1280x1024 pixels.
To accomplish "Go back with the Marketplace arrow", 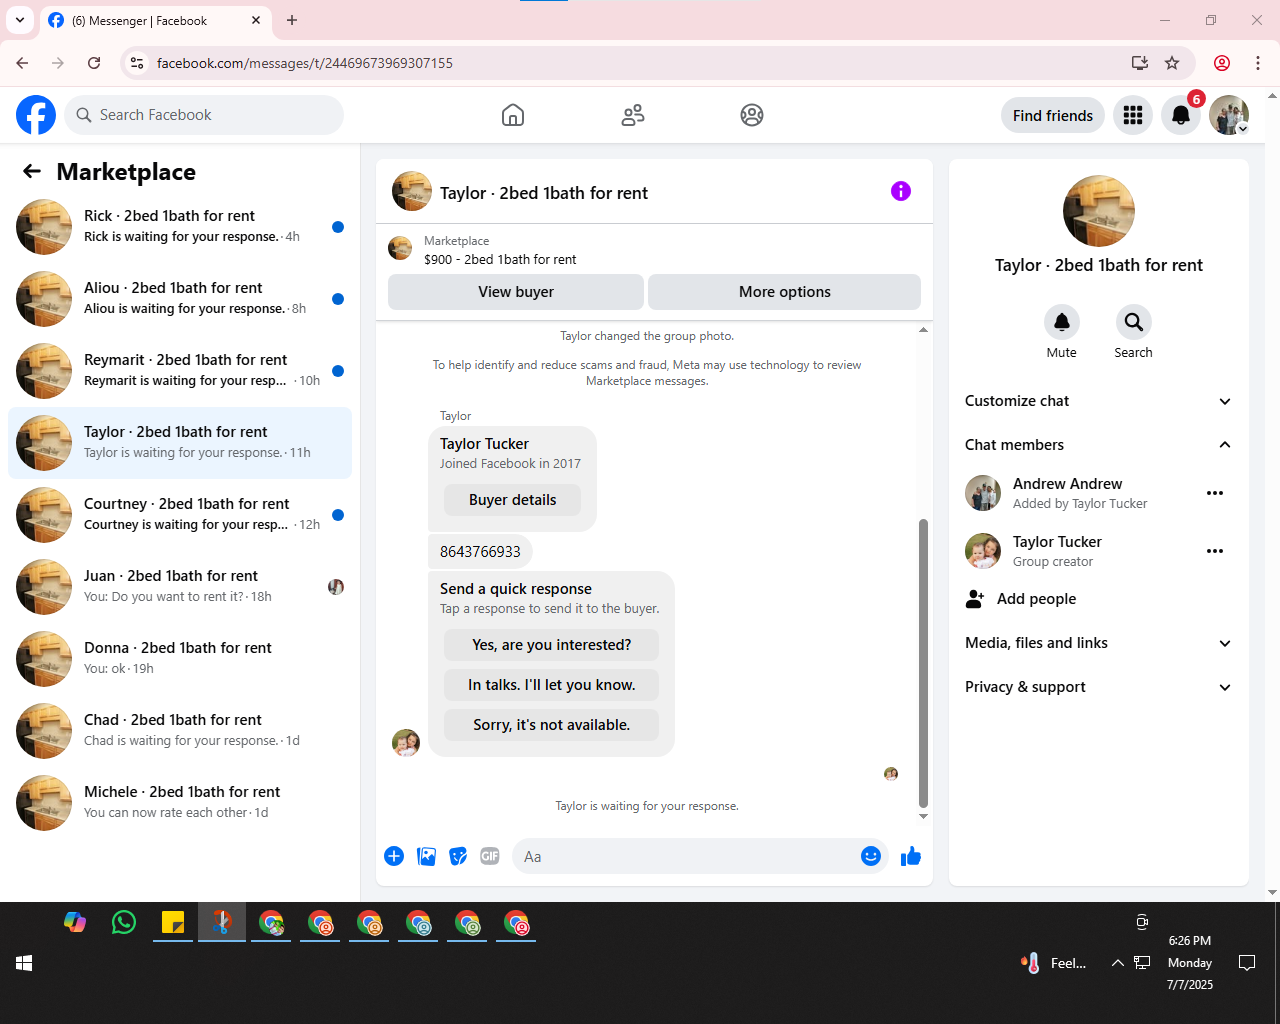I will coord(32,171).
